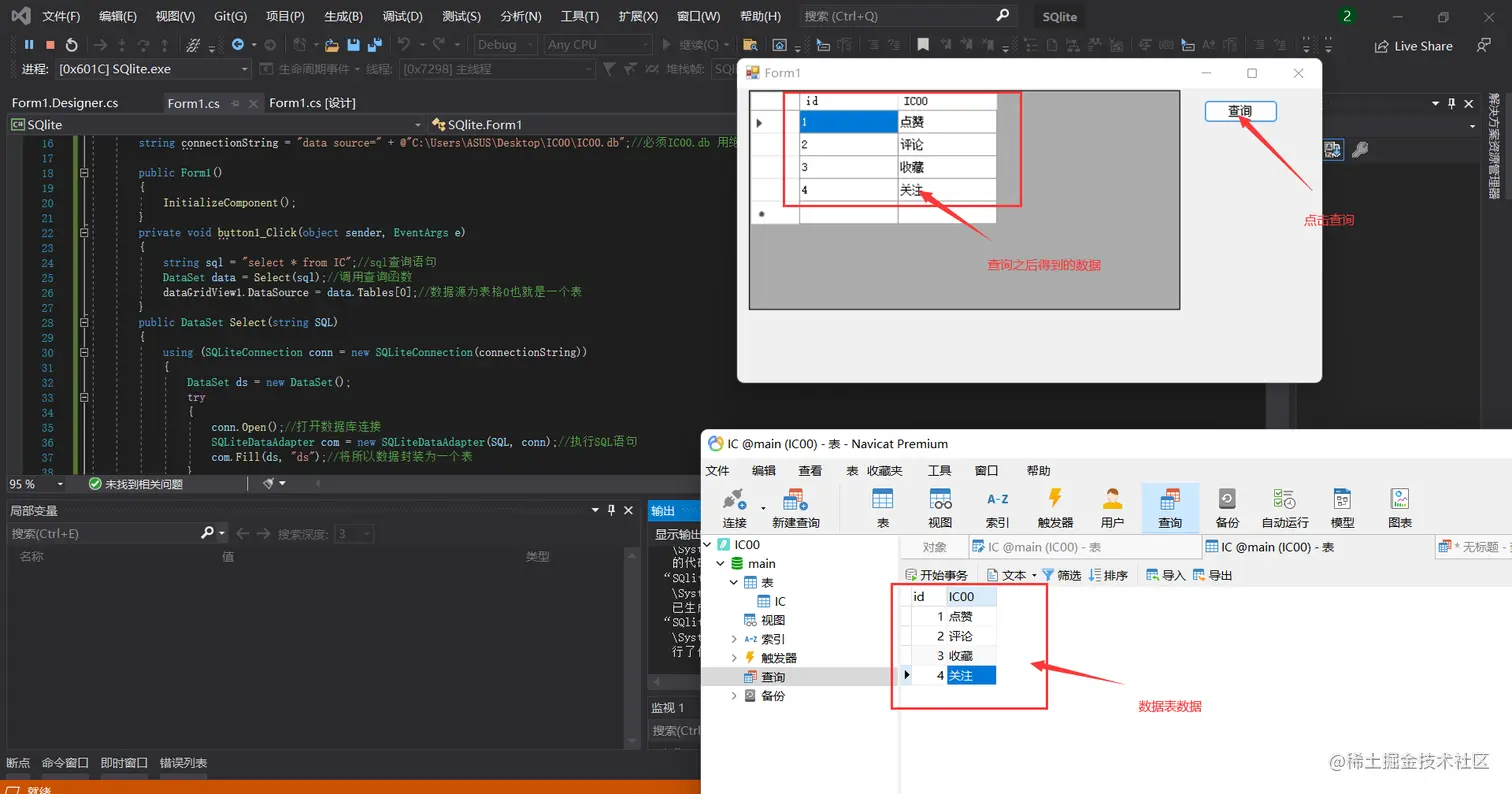Expand the 触发器 node in Navicat tree
Image resolution: width=1512 pixels, height=794 pixels.
pos(734,658)
